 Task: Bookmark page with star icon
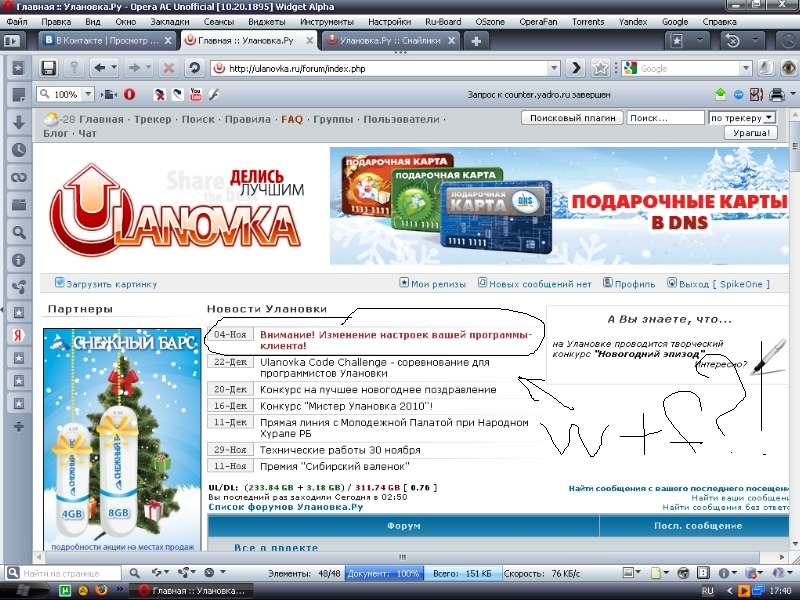click(601, 68)
